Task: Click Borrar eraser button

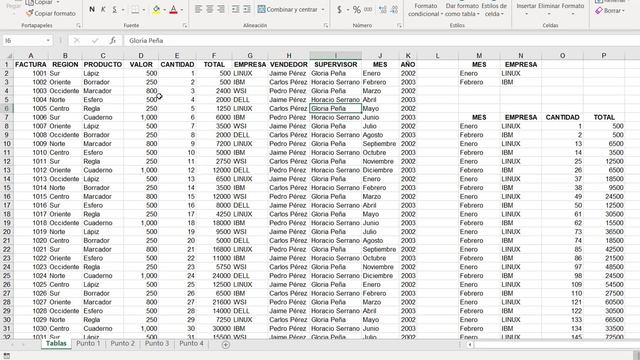Action: (610, 11)
